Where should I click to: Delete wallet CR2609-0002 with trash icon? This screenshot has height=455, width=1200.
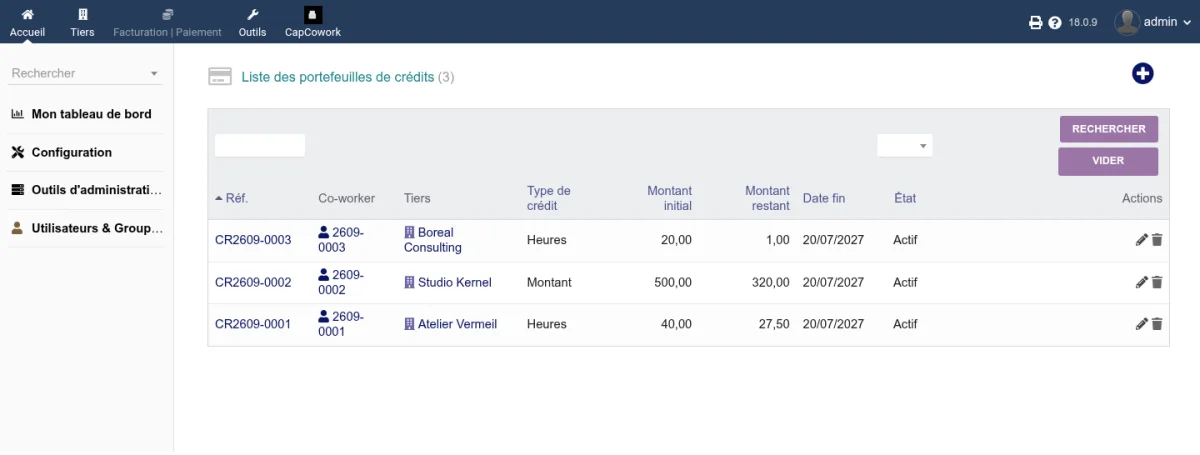point(1157,282)
